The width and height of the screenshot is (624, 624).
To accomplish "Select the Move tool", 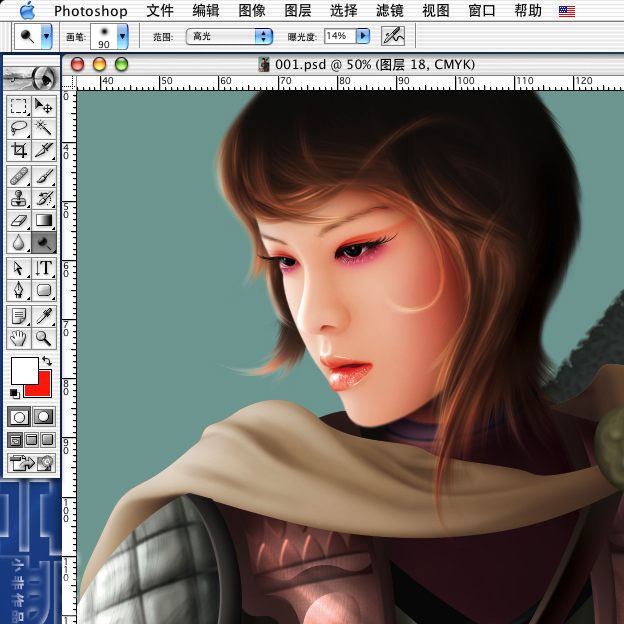I will (44, 106).
